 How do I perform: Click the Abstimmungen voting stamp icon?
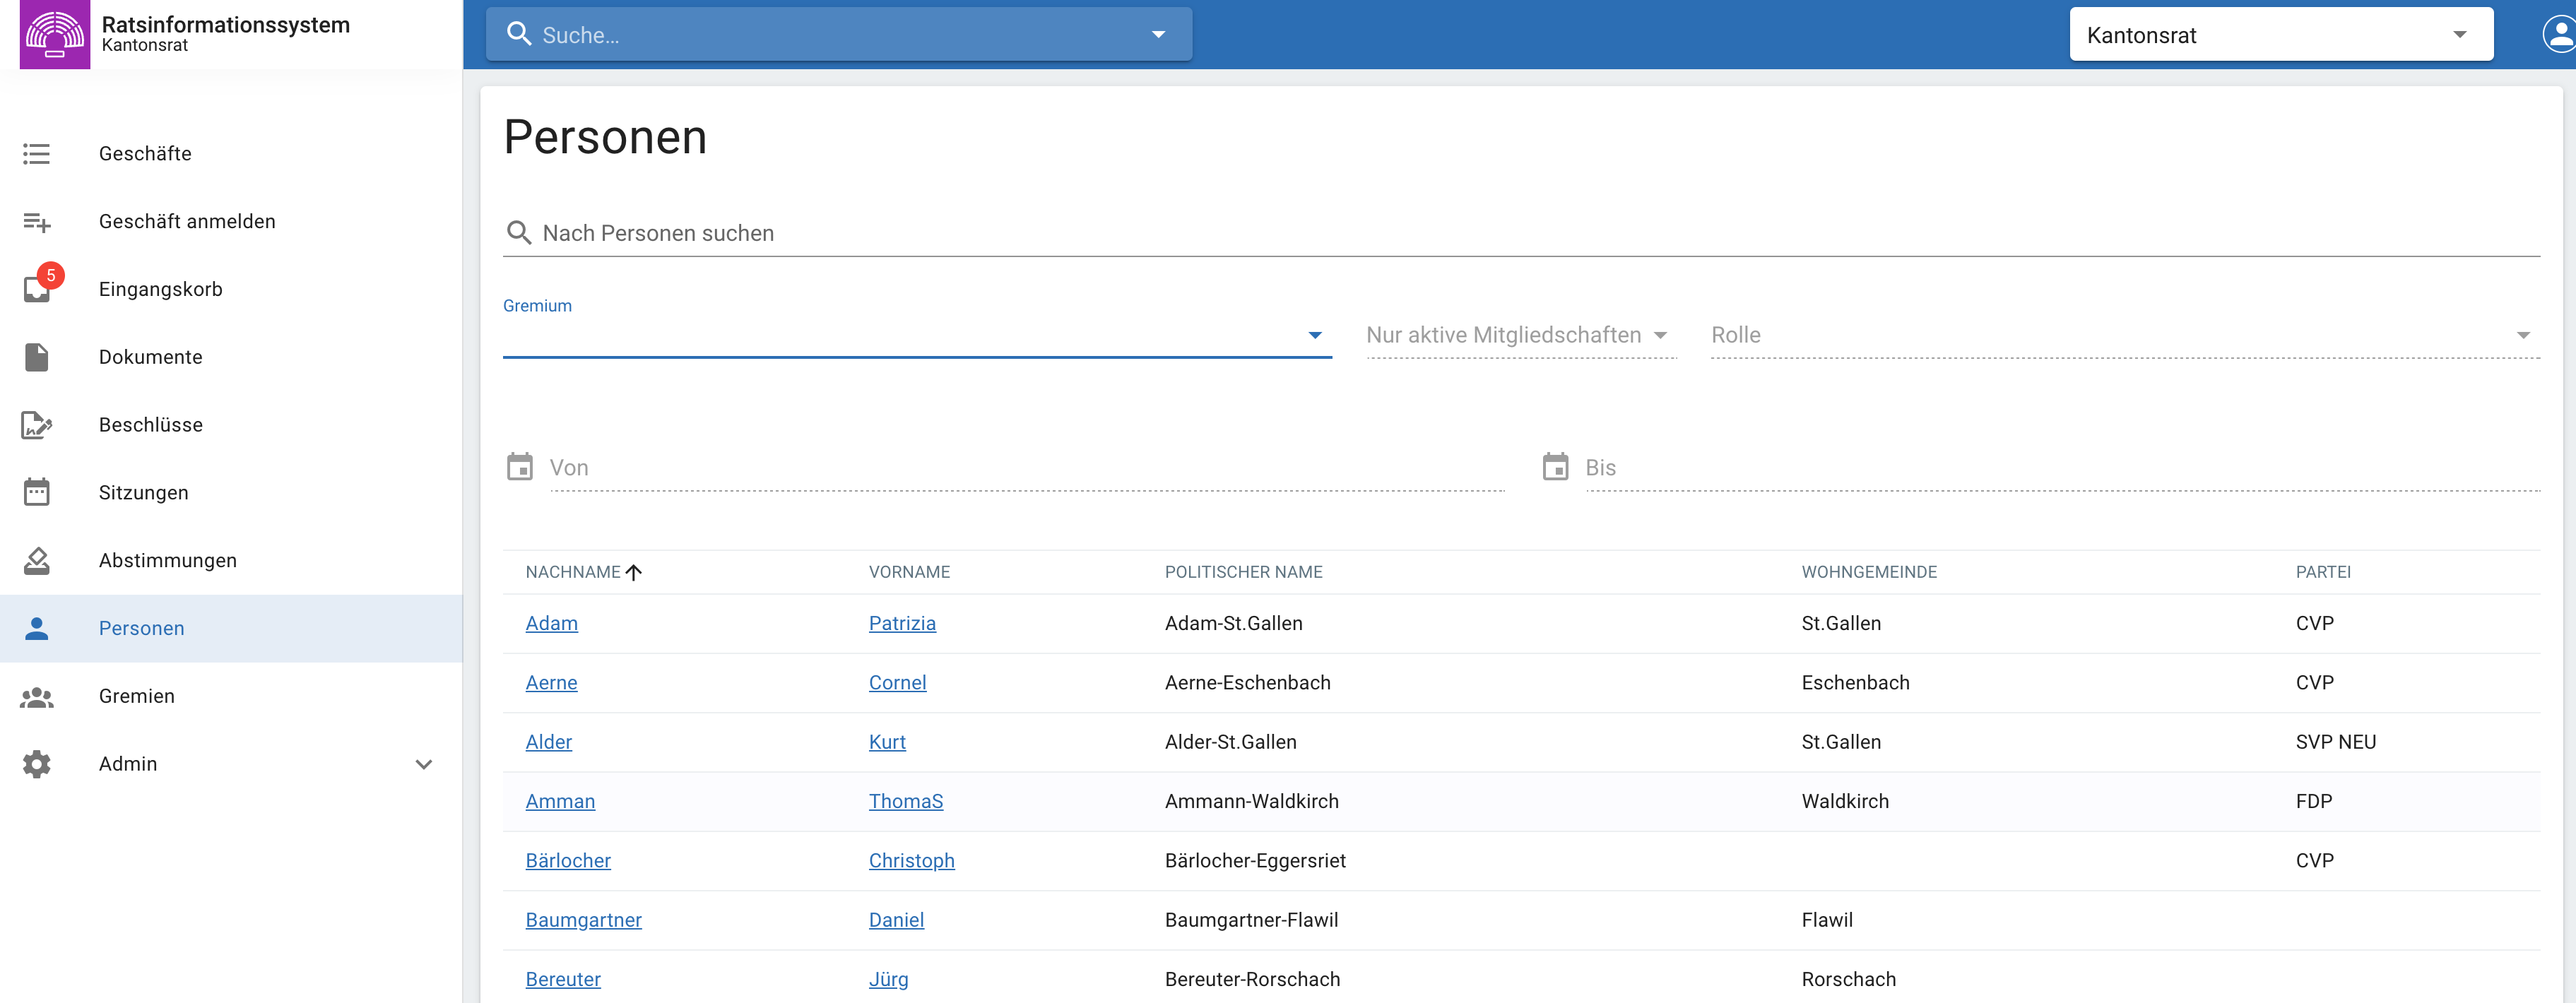pos(37,561)
